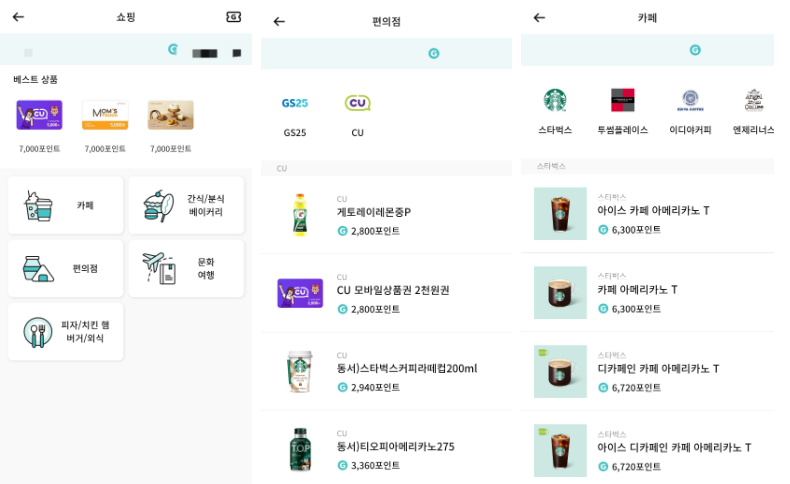Tap the coffee cup icon for 카페

pyautogui.click(x=38, y=206)
